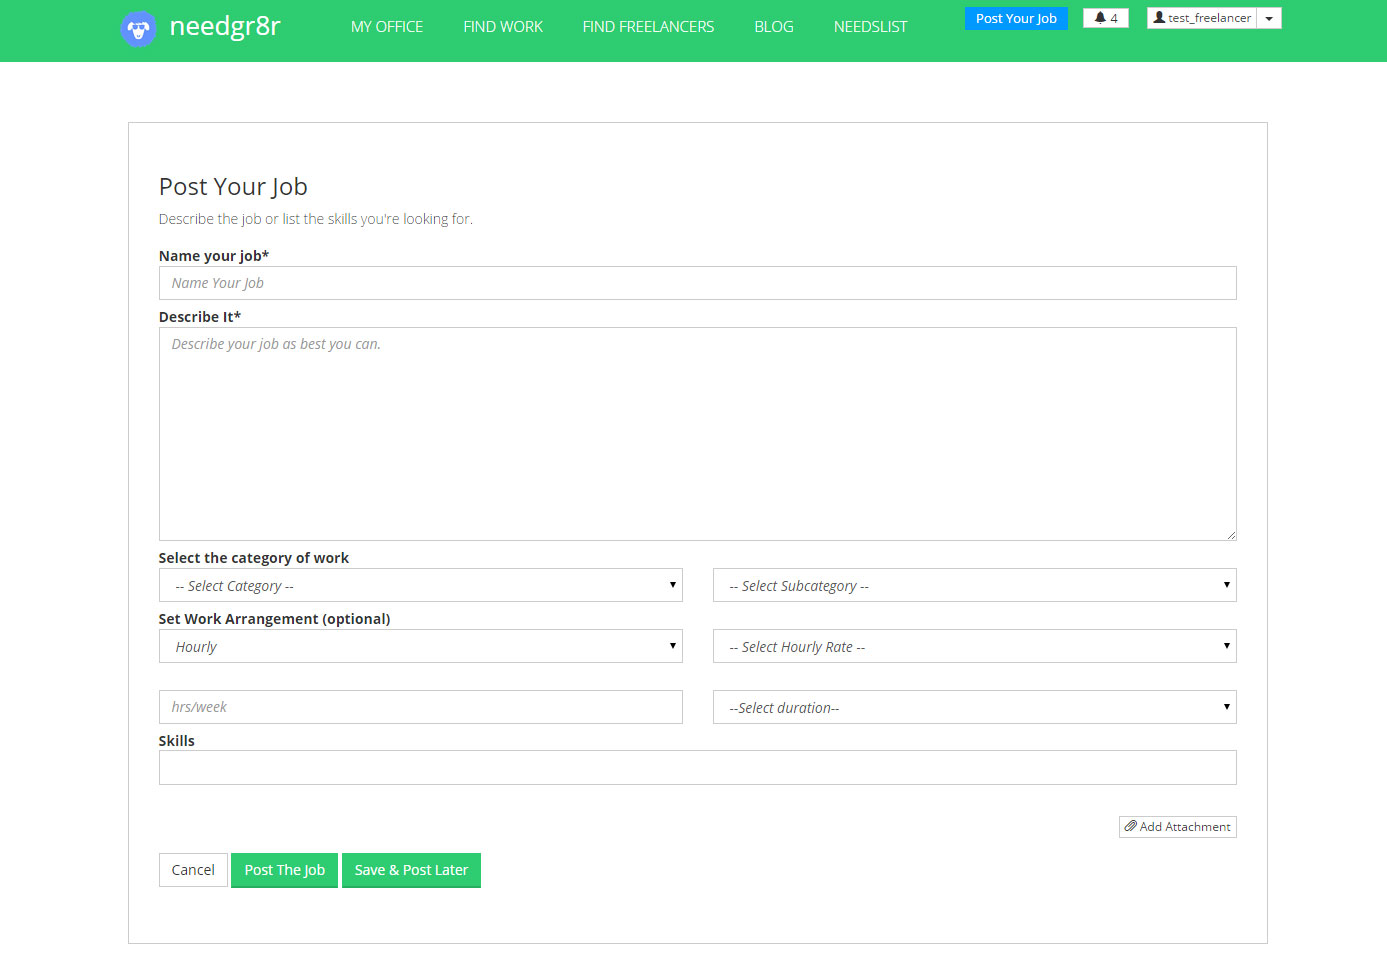Expand the Hourly work arrangement dropdown
This screenshot has width=1387, height=960.
(x=420, y=647)
